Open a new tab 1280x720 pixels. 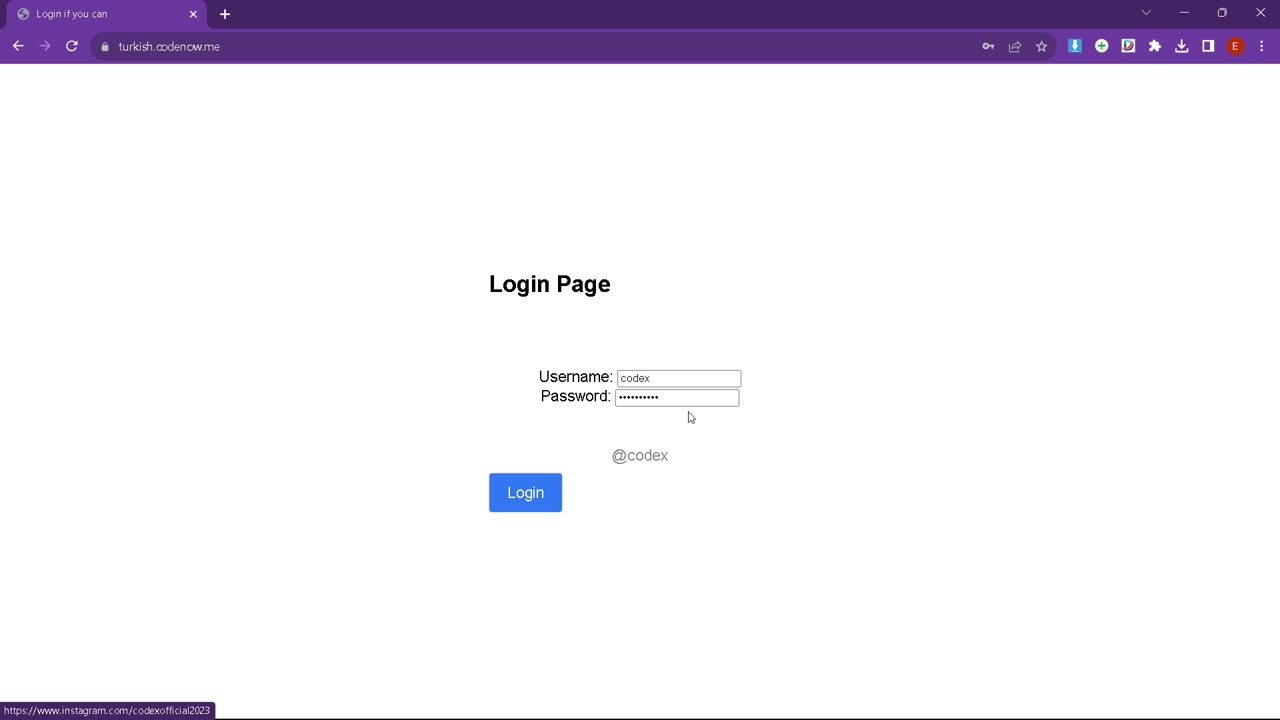coord(225,14)
